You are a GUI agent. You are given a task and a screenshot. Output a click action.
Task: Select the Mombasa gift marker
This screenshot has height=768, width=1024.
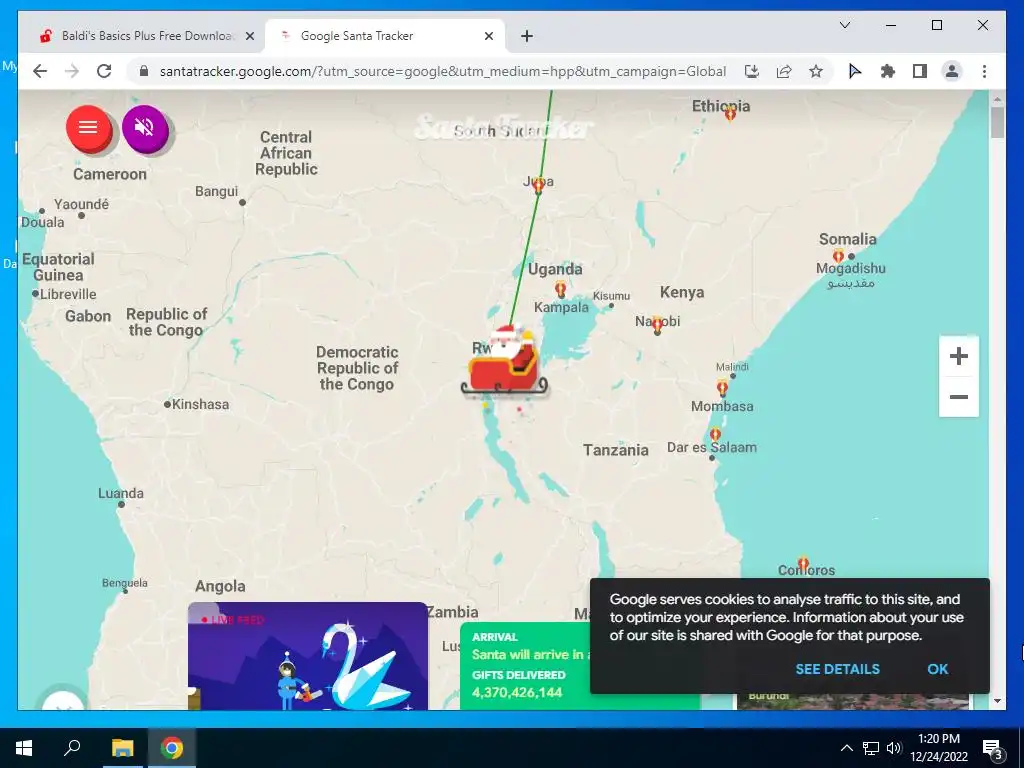722,389
